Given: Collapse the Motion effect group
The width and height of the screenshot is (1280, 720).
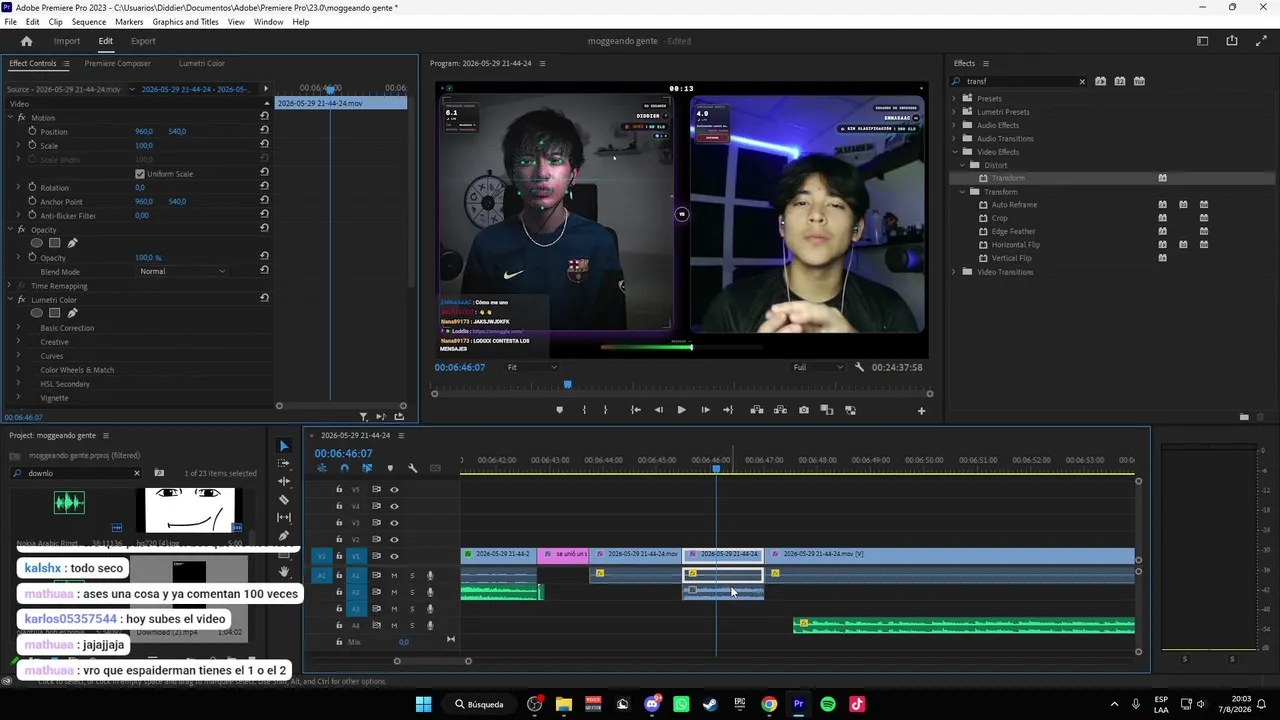Looking at the screenshot, I should coord(9,118).
